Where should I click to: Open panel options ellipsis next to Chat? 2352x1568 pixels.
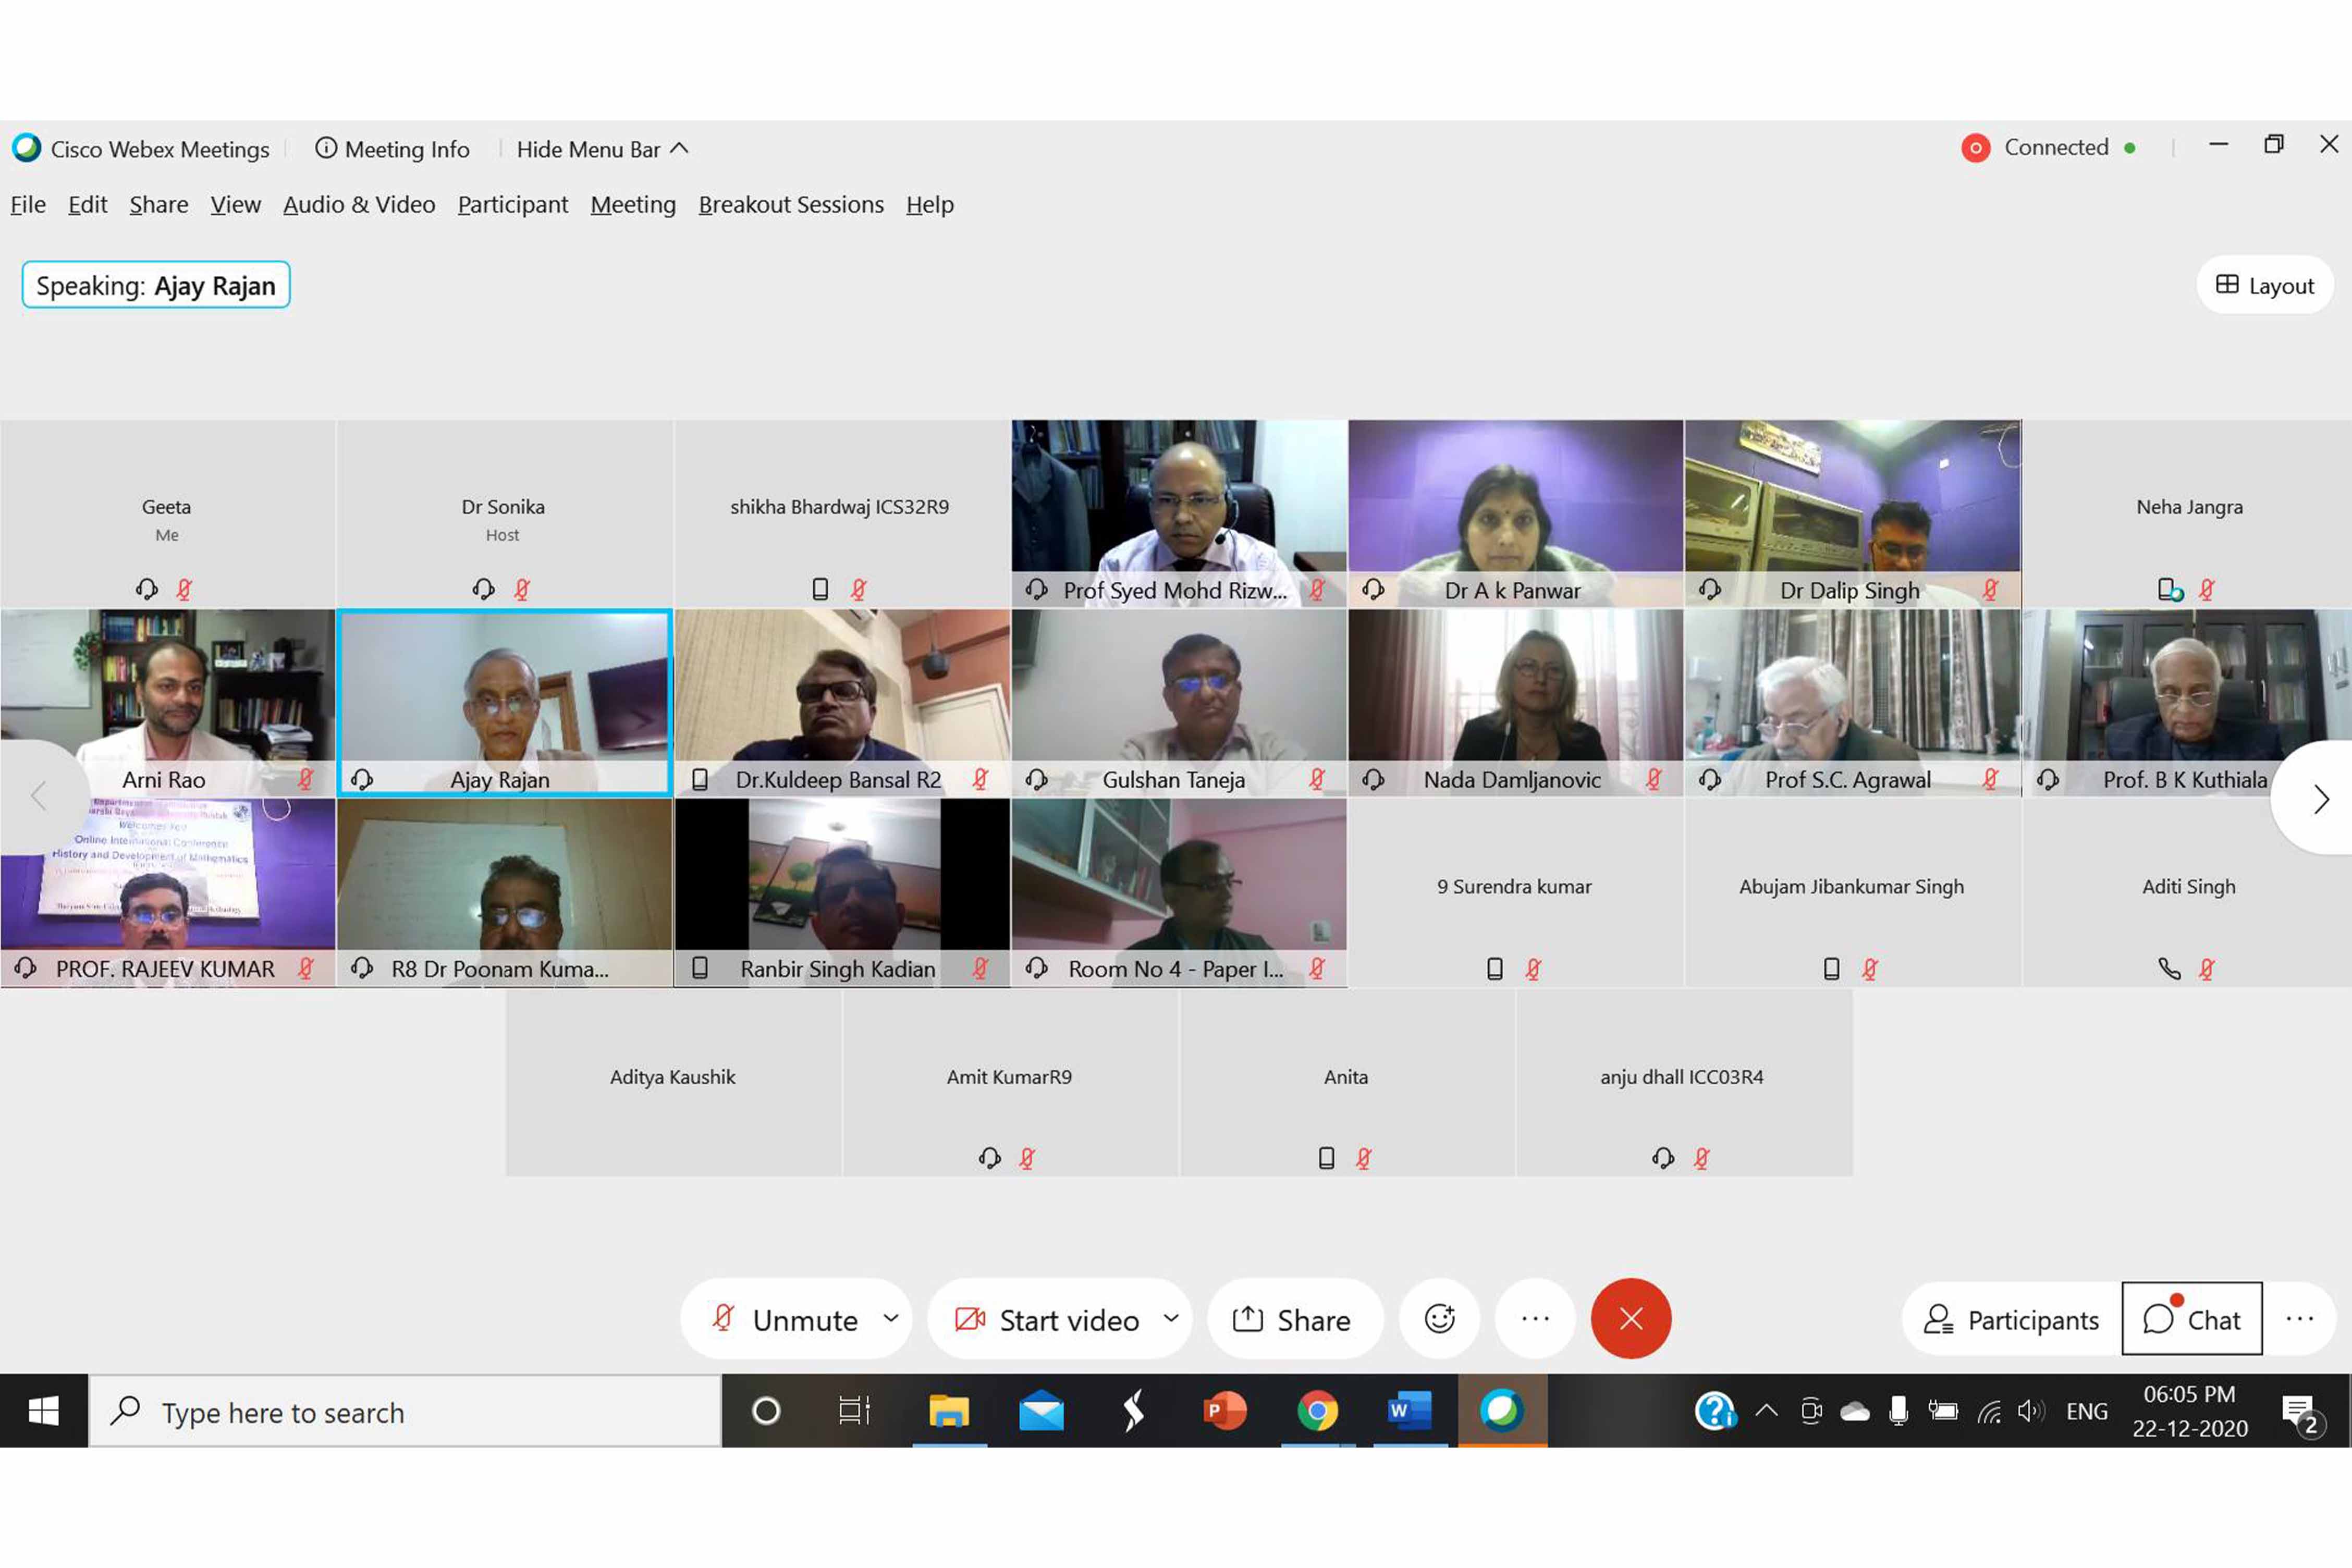(2299, 1319)
